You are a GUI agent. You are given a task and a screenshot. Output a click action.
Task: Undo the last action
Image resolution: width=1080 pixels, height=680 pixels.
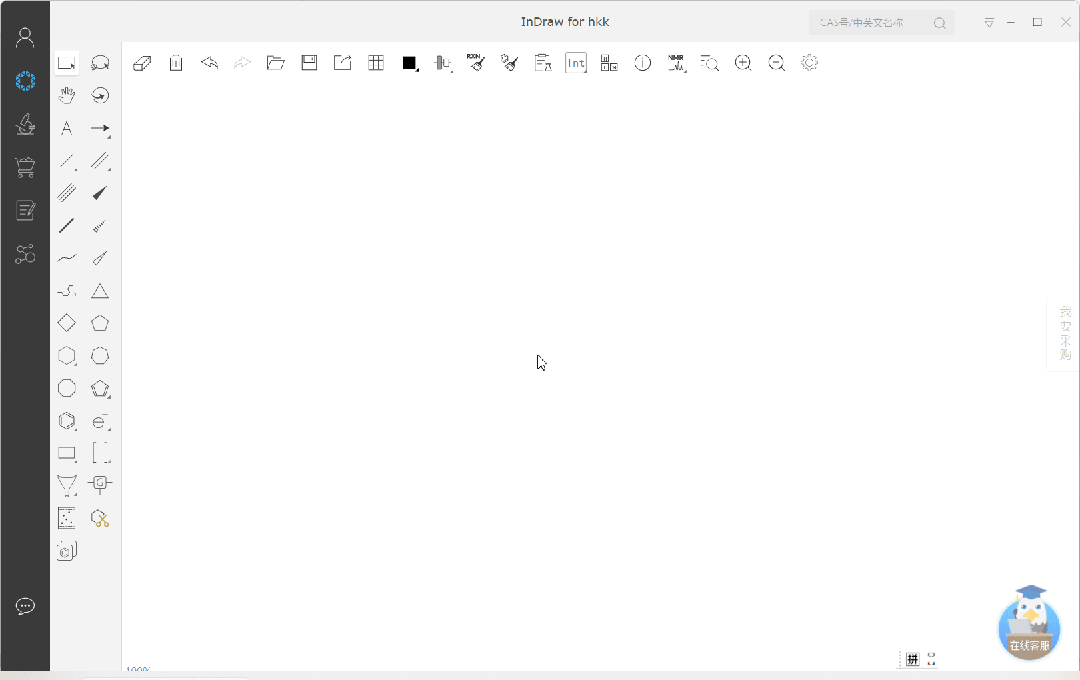coord(209,63)
